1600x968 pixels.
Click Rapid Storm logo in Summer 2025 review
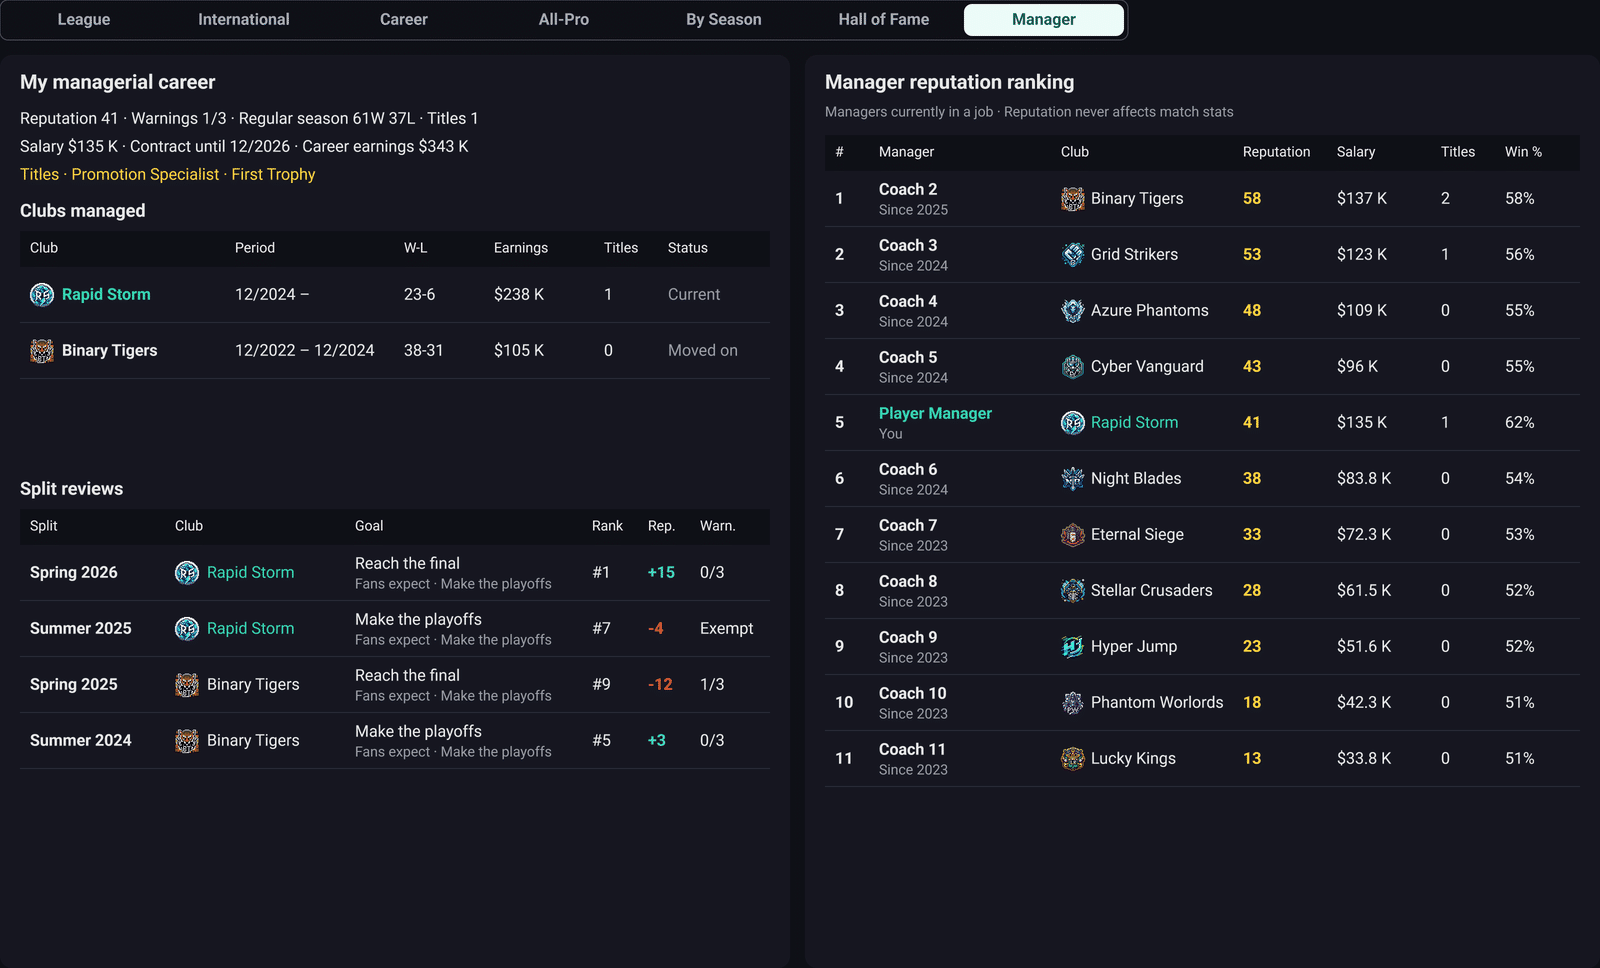[x=187, y=628]
